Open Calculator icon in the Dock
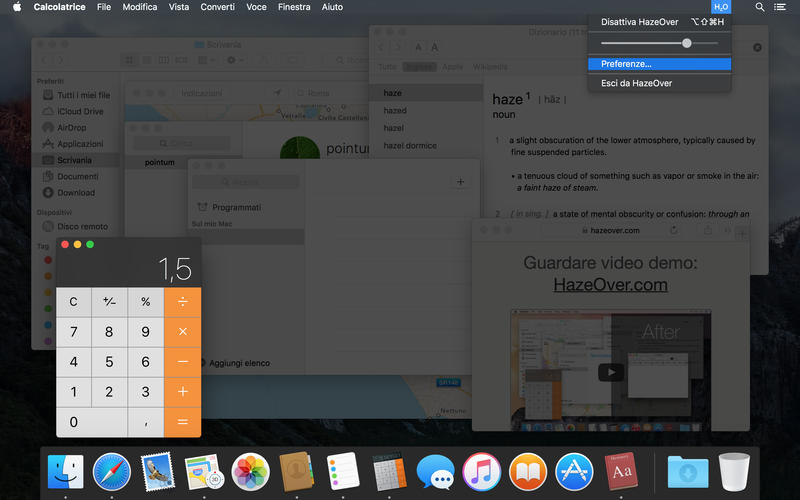The height and width of the screenshot is (500, 800). click(x=389, y=472)
